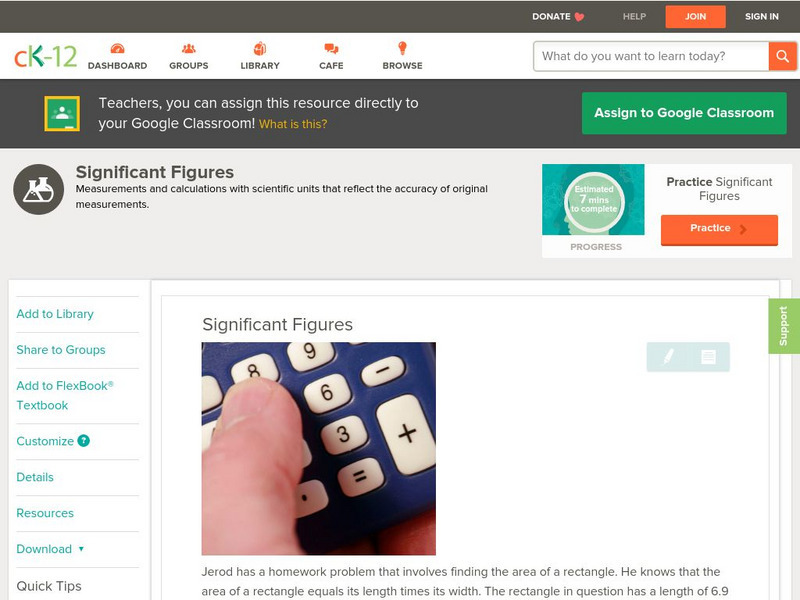Open the Library backpack icon
800x600 pixels.
point(260,48)
